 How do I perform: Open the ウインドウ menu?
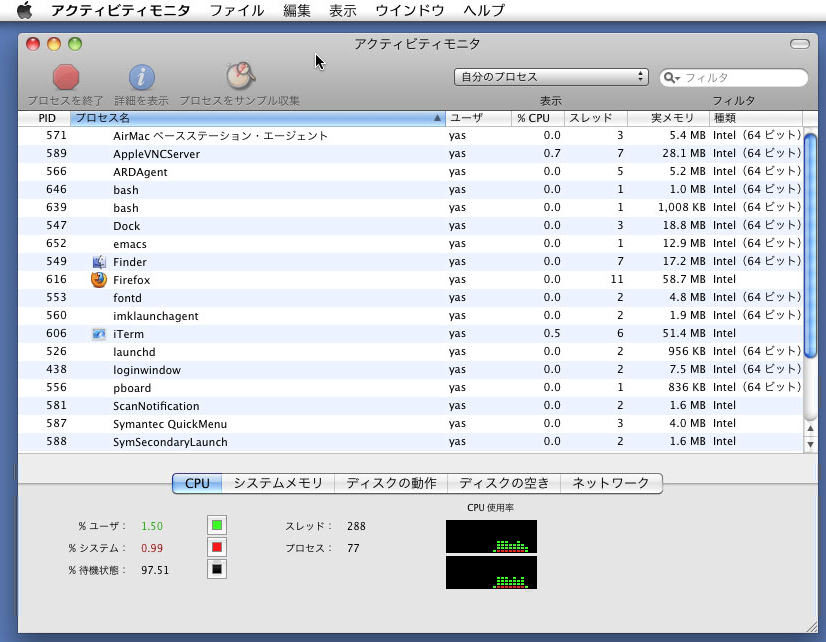(x=410, y=10)
